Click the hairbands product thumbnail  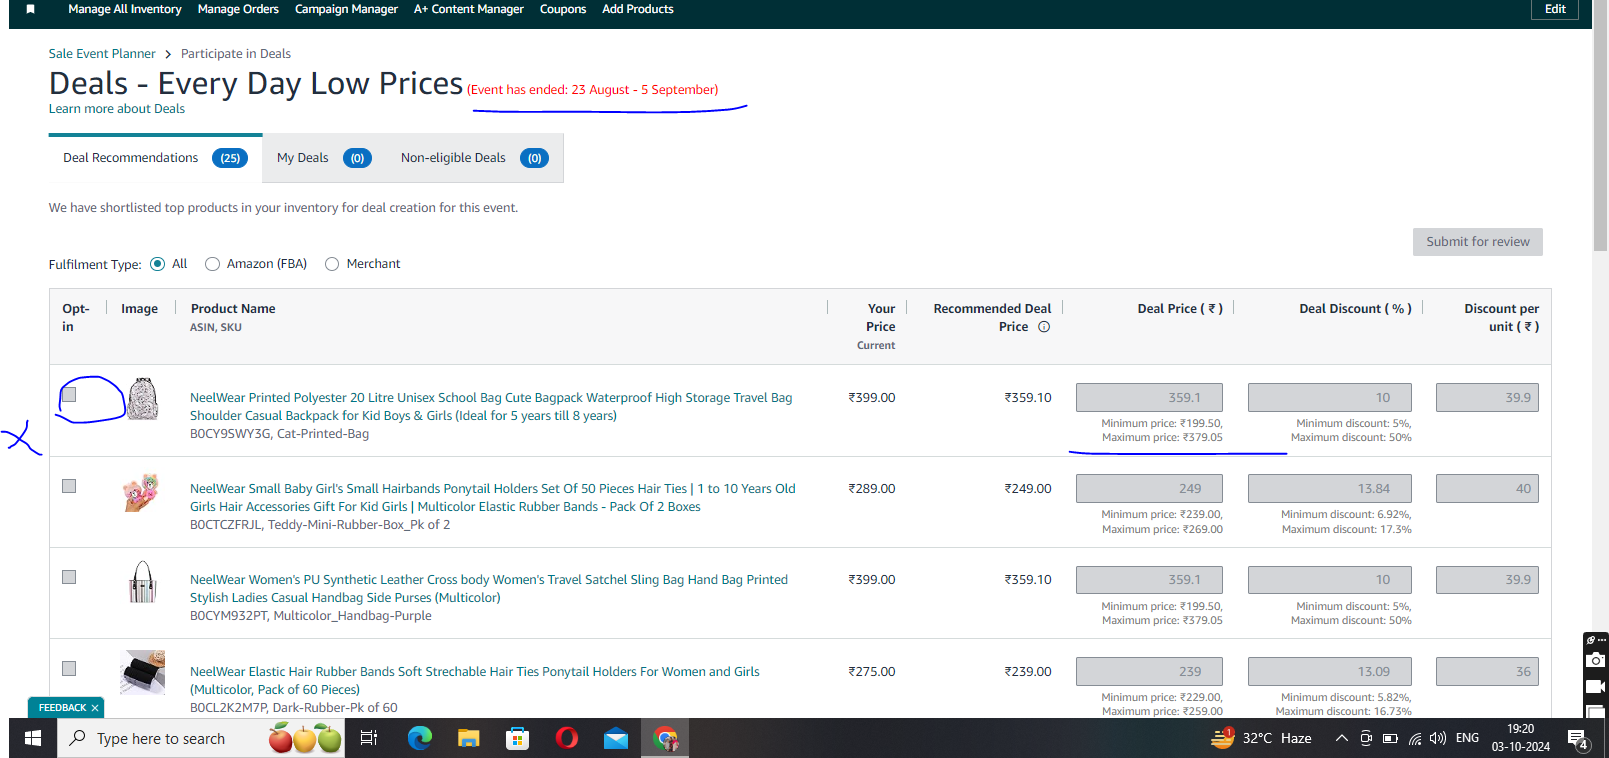coord(142,492)
